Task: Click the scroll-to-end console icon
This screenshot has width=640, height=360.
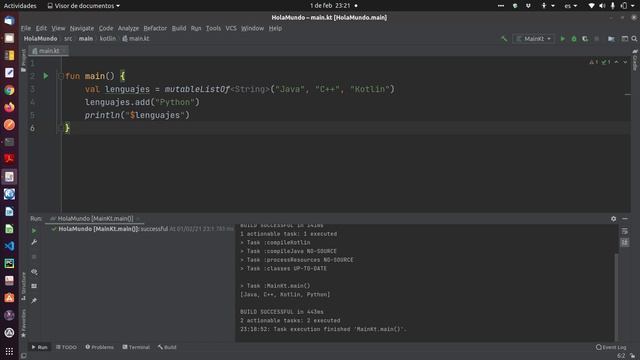Action: coord(625,242)
